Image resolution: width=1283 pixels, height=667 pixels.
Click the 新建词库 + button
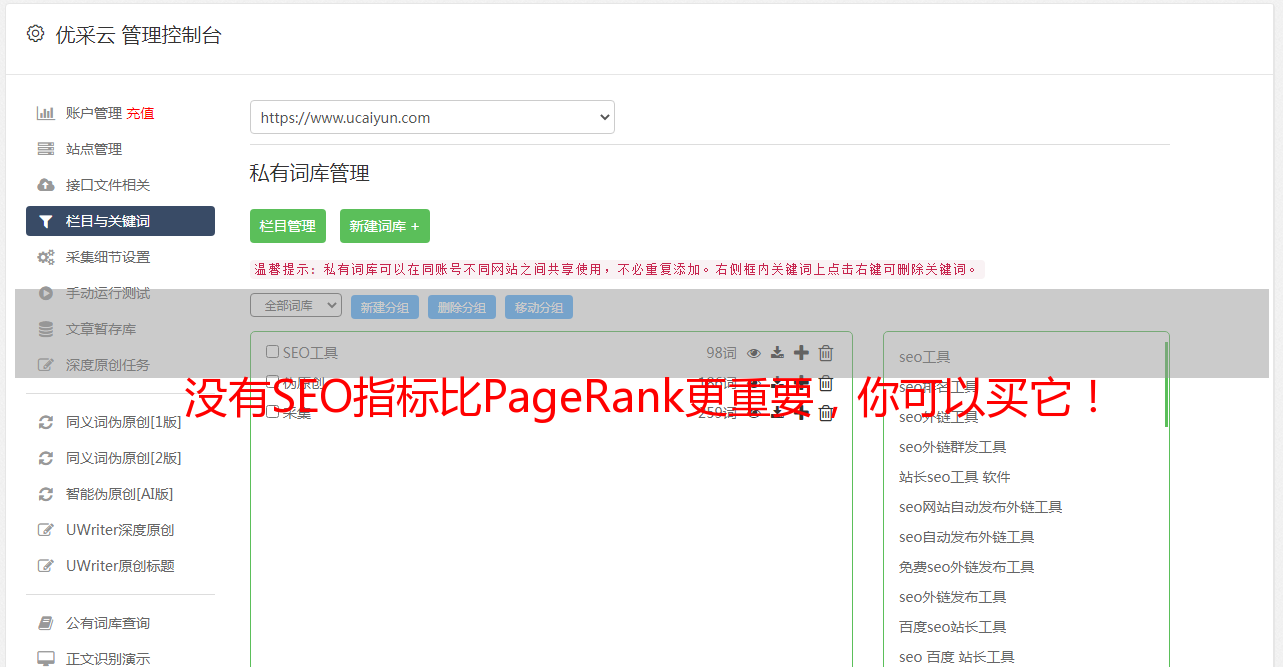tap(385, 226)
